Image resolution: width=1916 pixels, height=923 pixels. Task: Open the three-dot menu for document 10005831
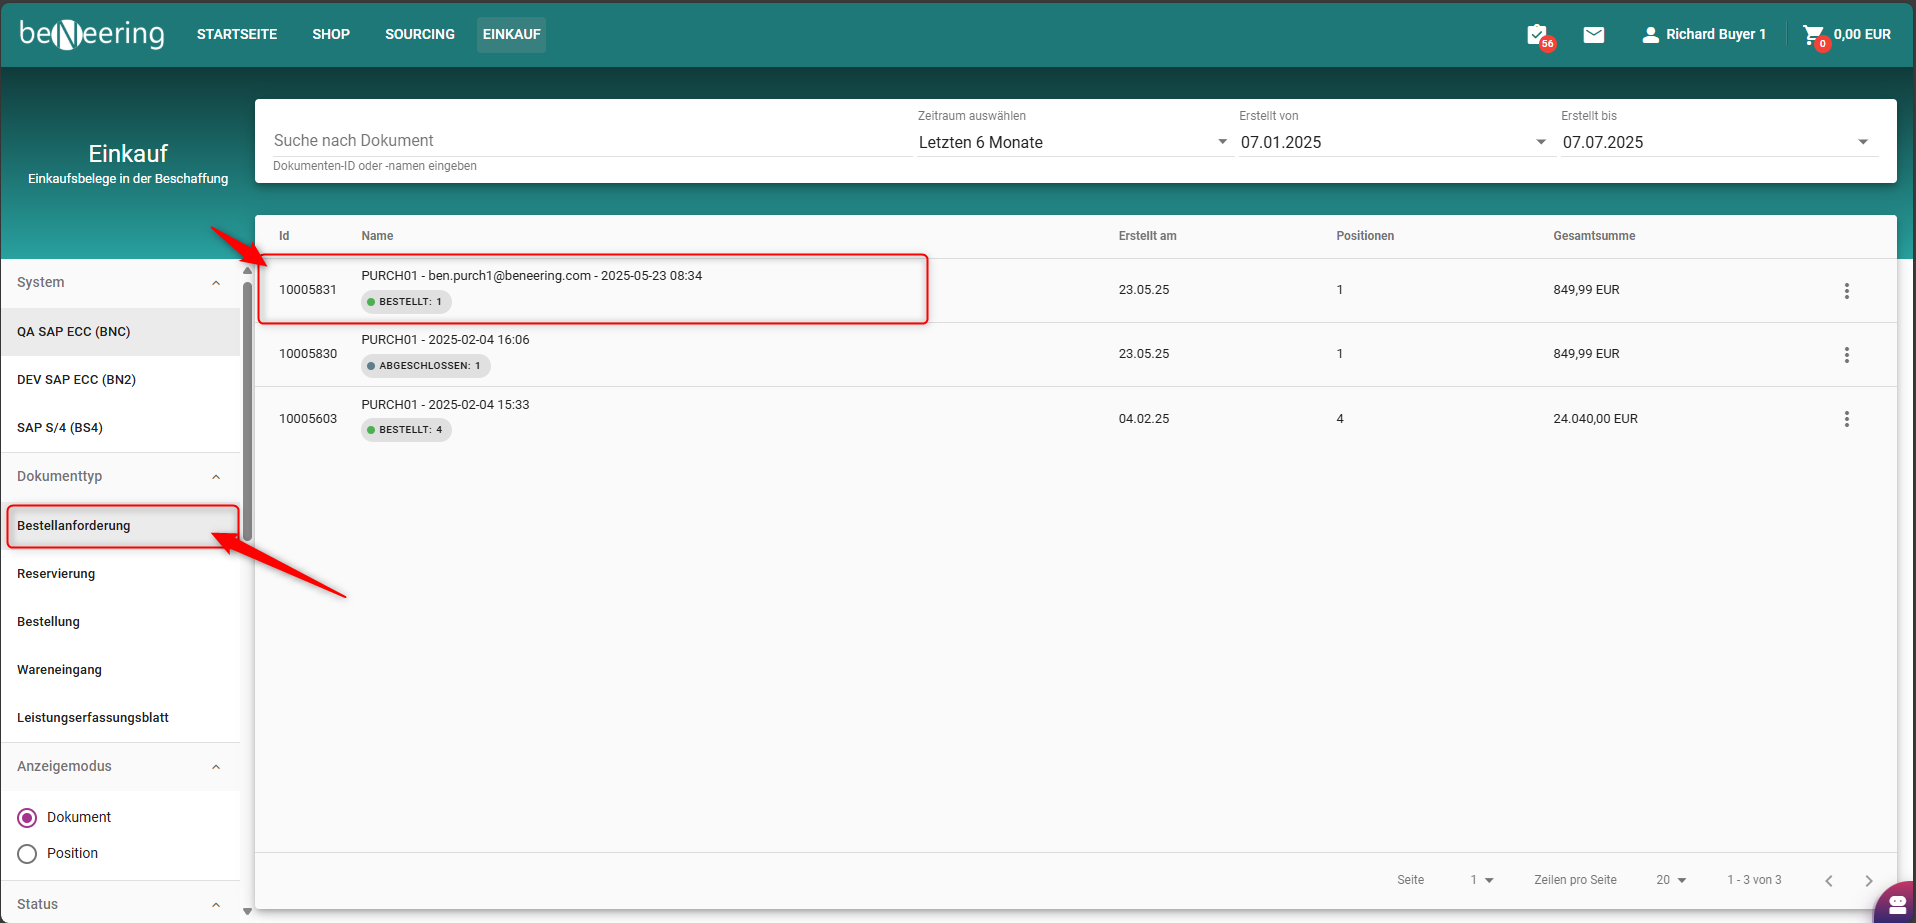[1846, 291]
